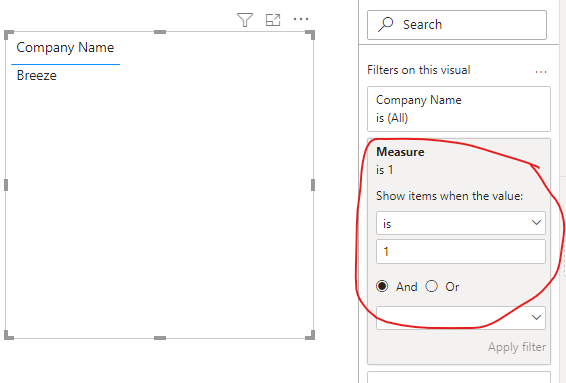Click the top-center resize handle of the table visual
The width and height of the screenshot is (566, 383).
coord(160,32)
